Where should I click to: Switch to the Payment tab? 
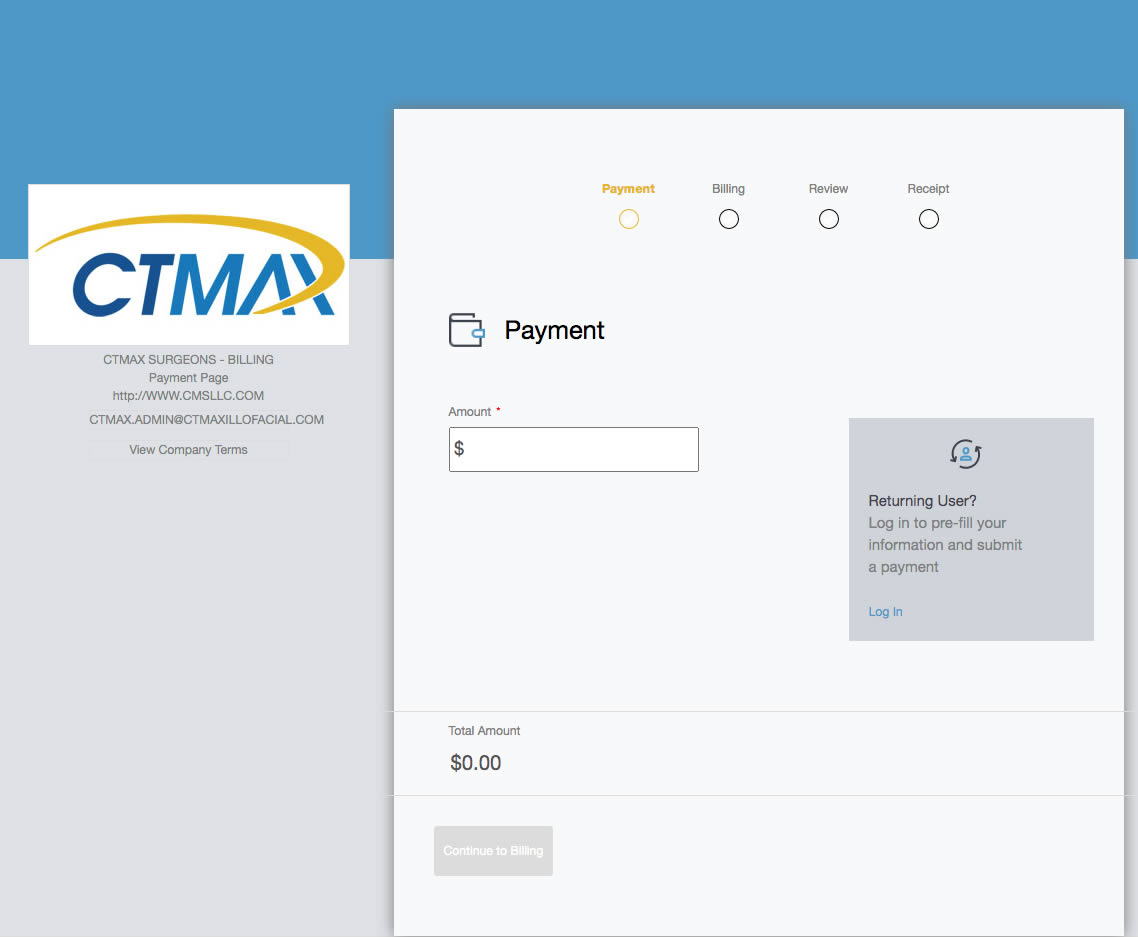pyautogui.click(x=628, y=188)
